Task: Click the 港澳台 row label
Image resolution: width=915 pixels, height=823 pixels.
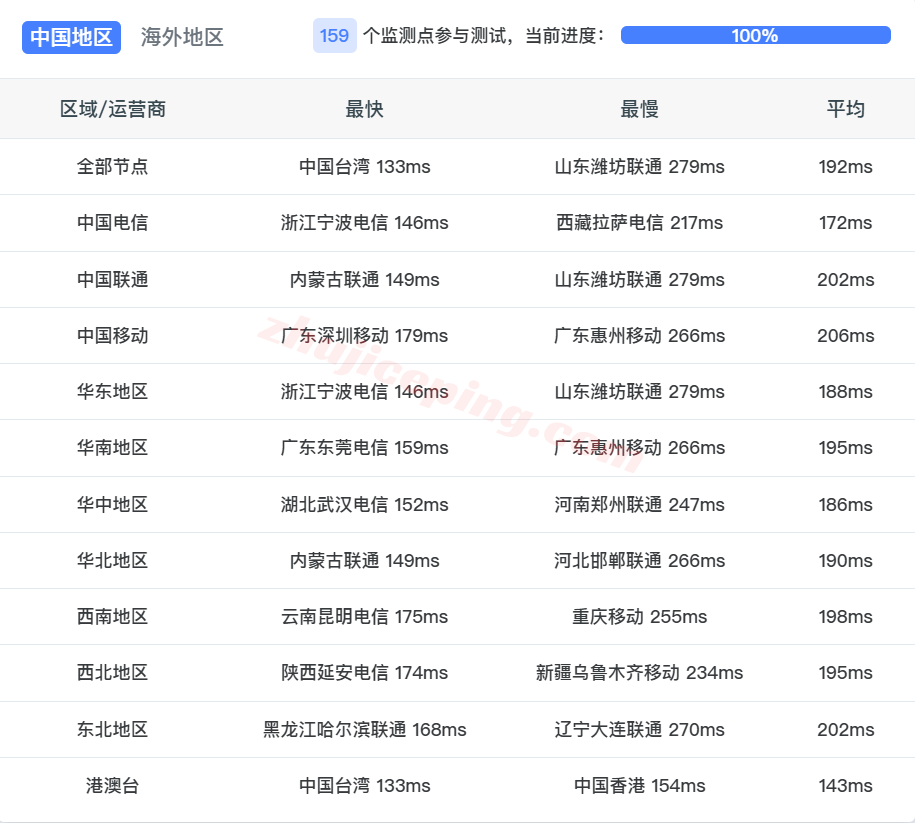Action: (111, 786)
